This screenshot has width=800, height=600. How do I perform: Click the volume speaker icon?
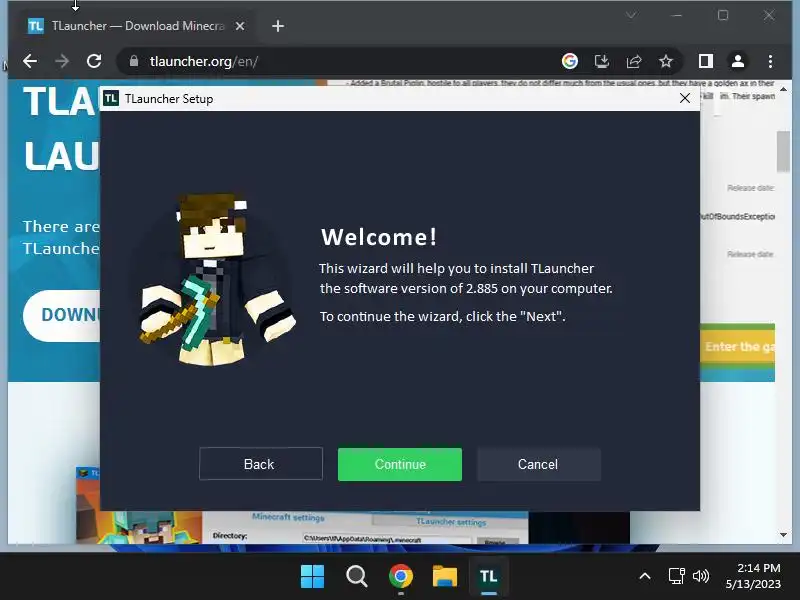(x=701, y=576)
